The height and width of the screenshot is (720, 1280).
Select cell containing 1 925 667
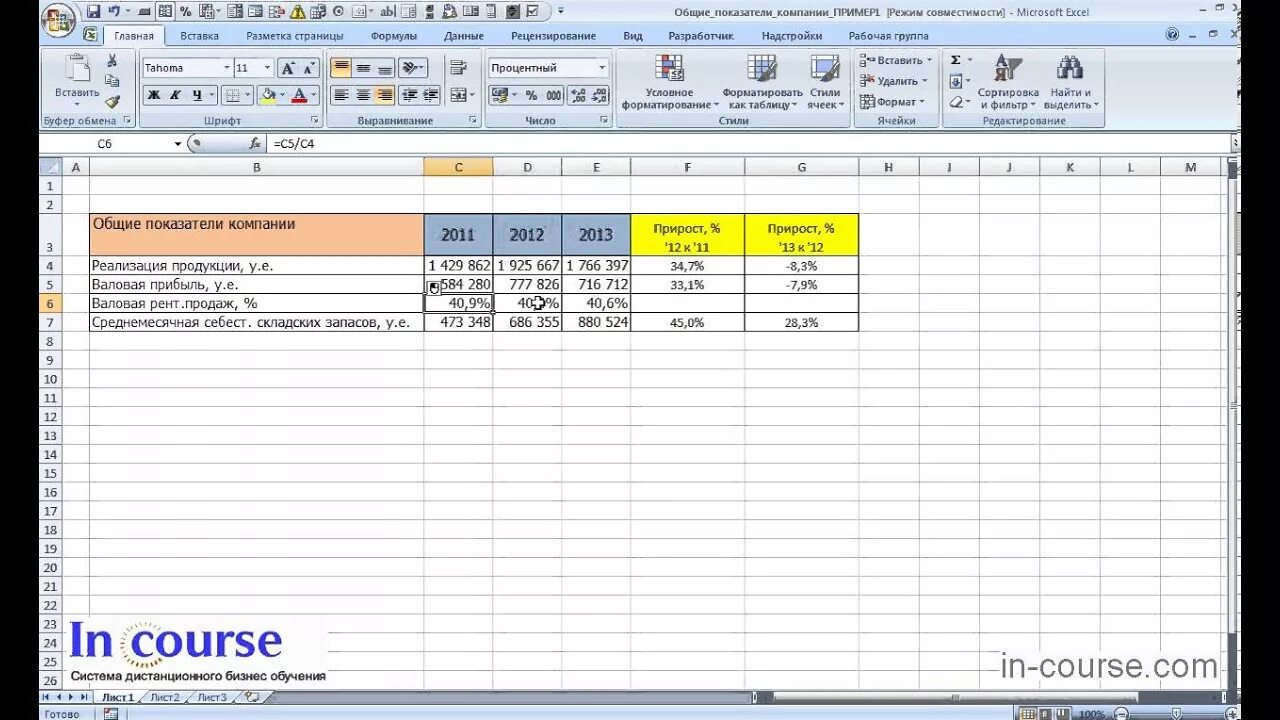click(x=527, y=266)
